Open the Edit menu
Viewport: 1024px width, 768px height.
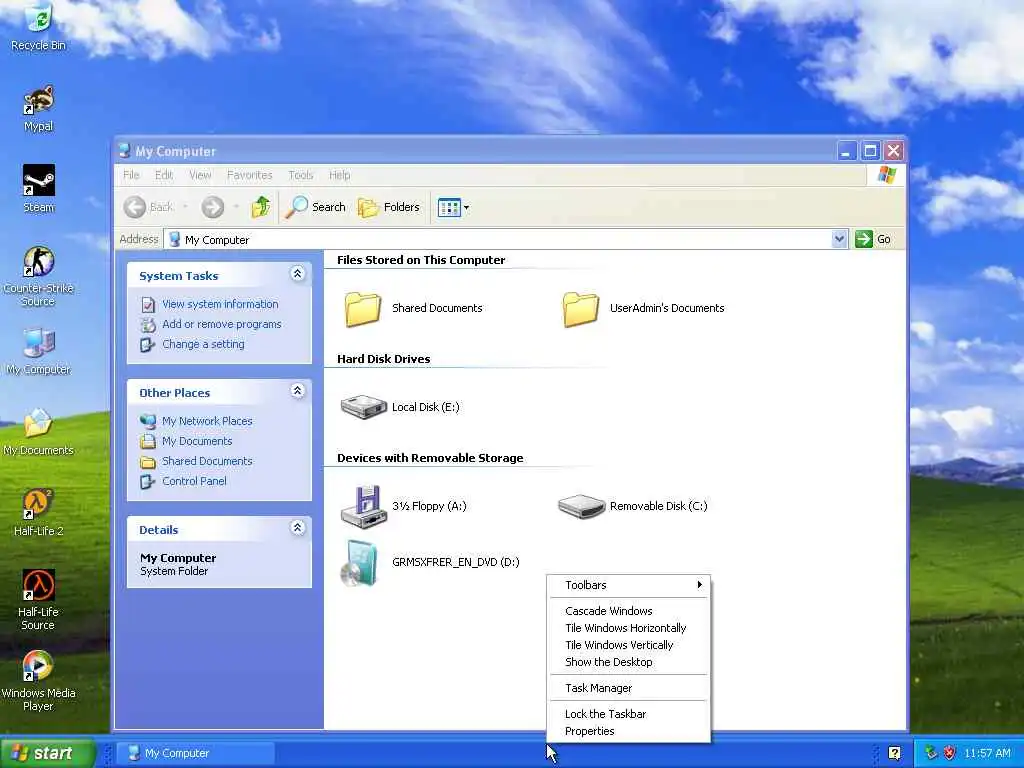pos(164,175)
